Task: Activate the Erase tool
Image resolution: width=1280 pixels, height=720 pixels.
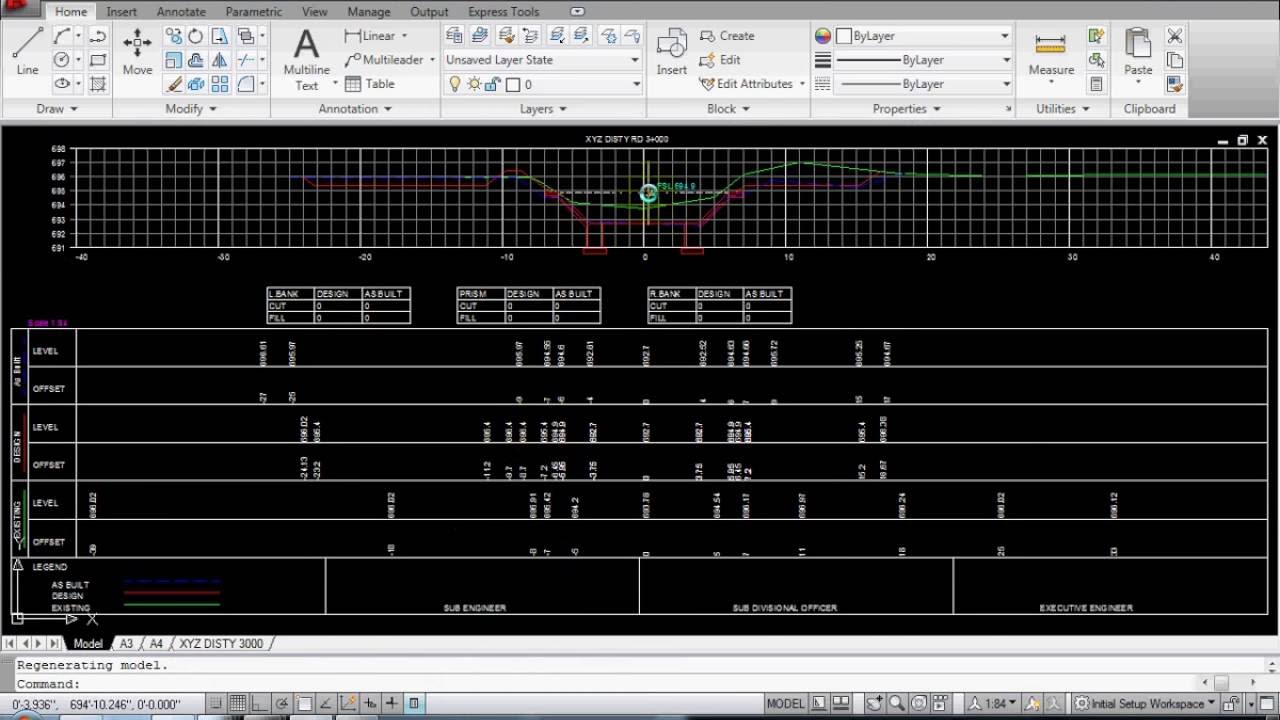Action: pos(174,84)
